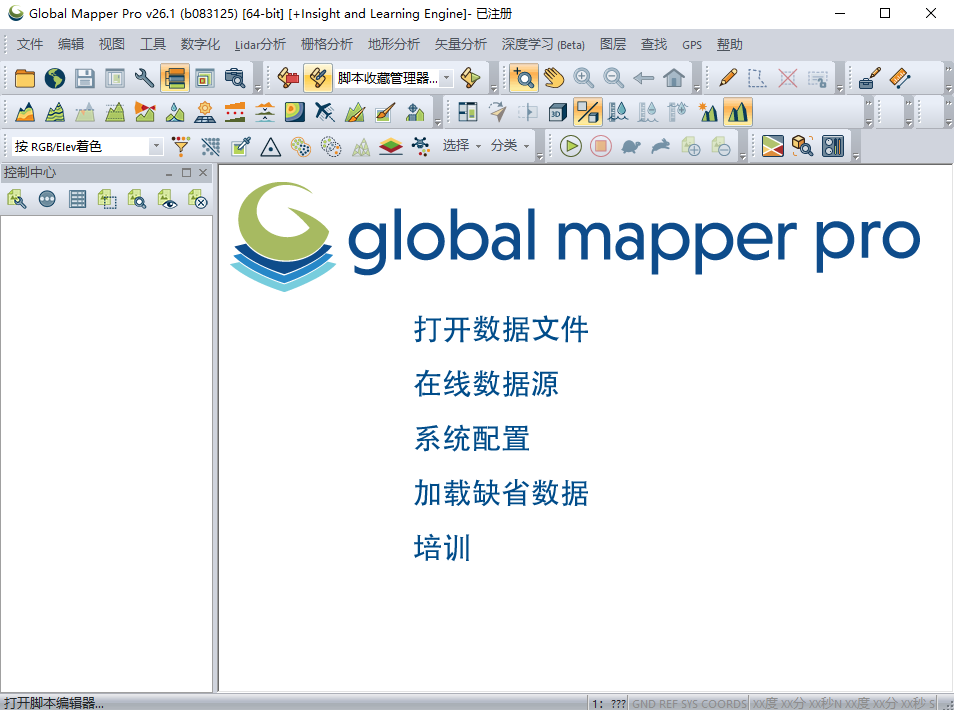This screenshot has width=954, height=710.
Task: Click the 在线数据源 link
Action: (x=486, y=384)
